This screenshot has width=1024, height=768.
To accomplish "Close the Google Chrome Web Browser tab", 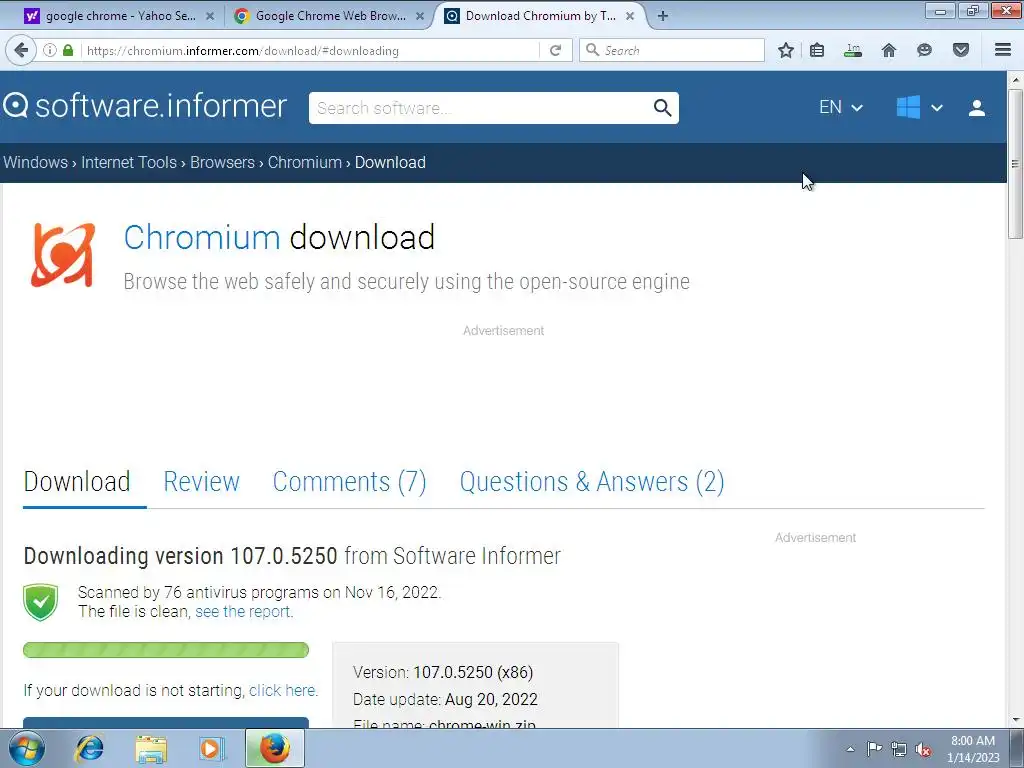I will (x=420, y=16).
